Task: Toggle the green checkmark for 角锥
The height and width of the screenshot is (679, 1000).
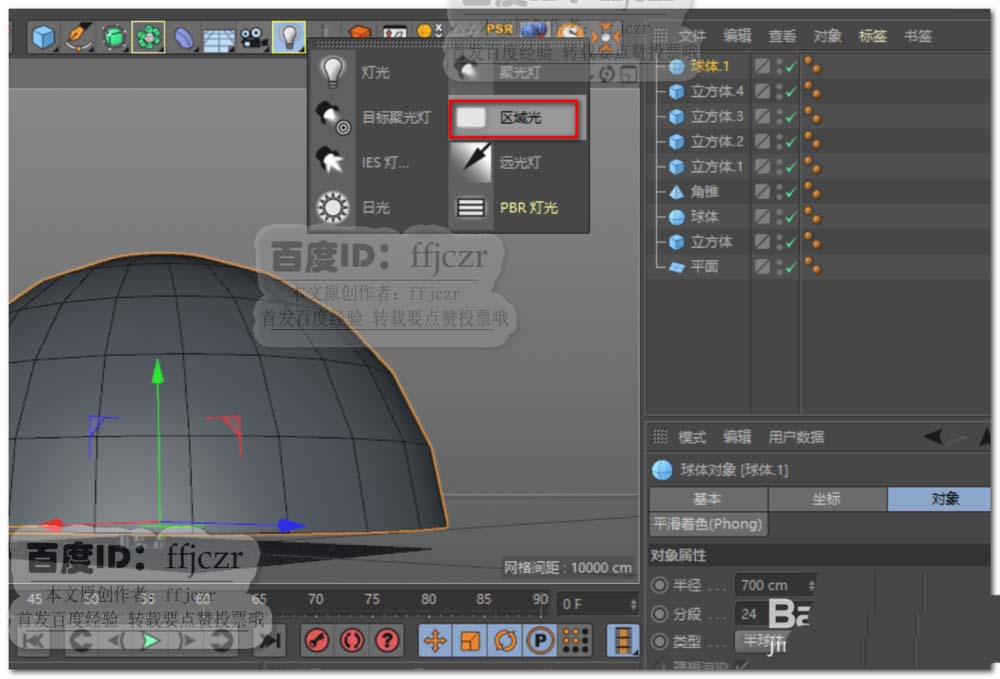Action: 791,192
